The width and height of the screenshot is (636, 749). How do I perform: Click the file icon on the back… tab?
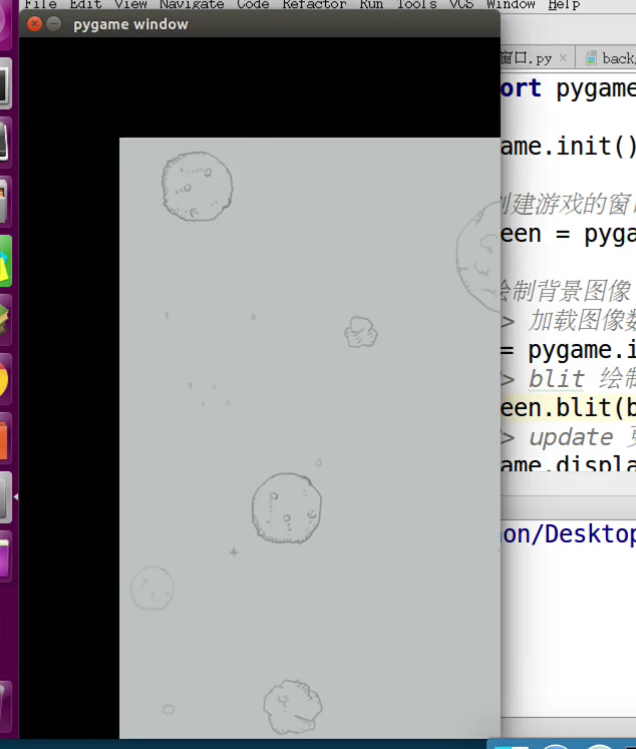[591, 58]
